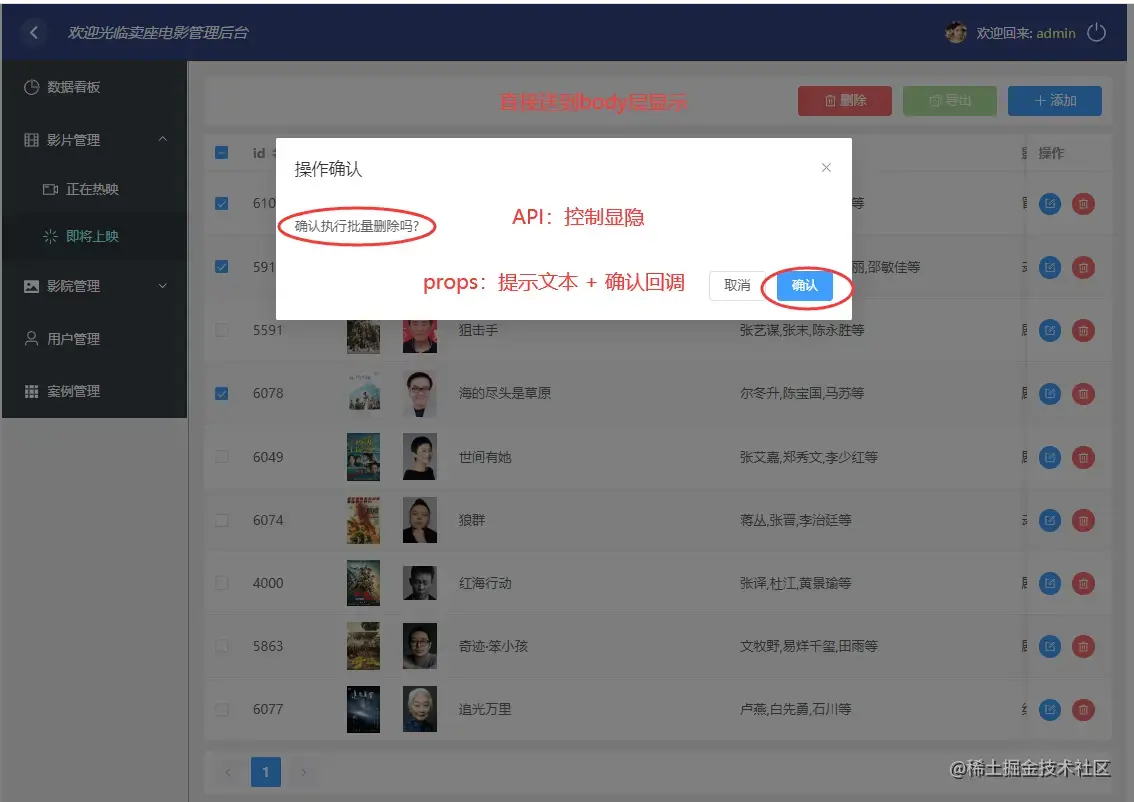Open poster thumbnail of 红海行动

(363, 583)
